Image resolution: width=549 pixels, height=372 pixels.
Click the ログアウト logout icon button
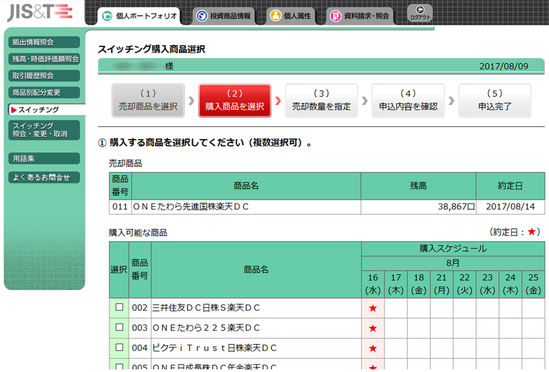(x=420, y=13)
